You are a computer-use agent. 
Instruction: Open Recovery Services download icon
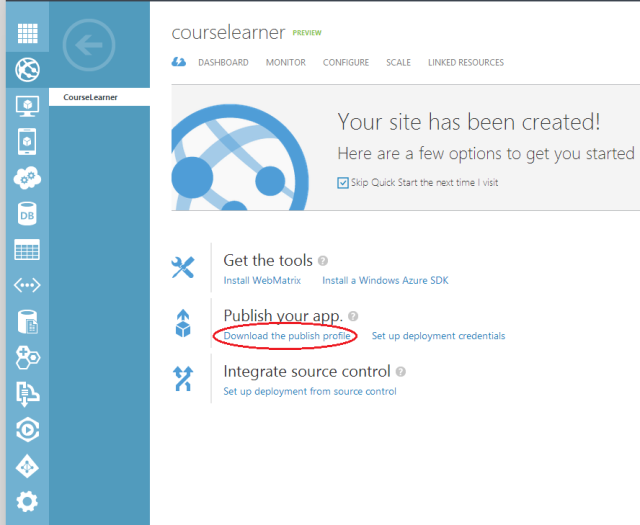(27, 394)
